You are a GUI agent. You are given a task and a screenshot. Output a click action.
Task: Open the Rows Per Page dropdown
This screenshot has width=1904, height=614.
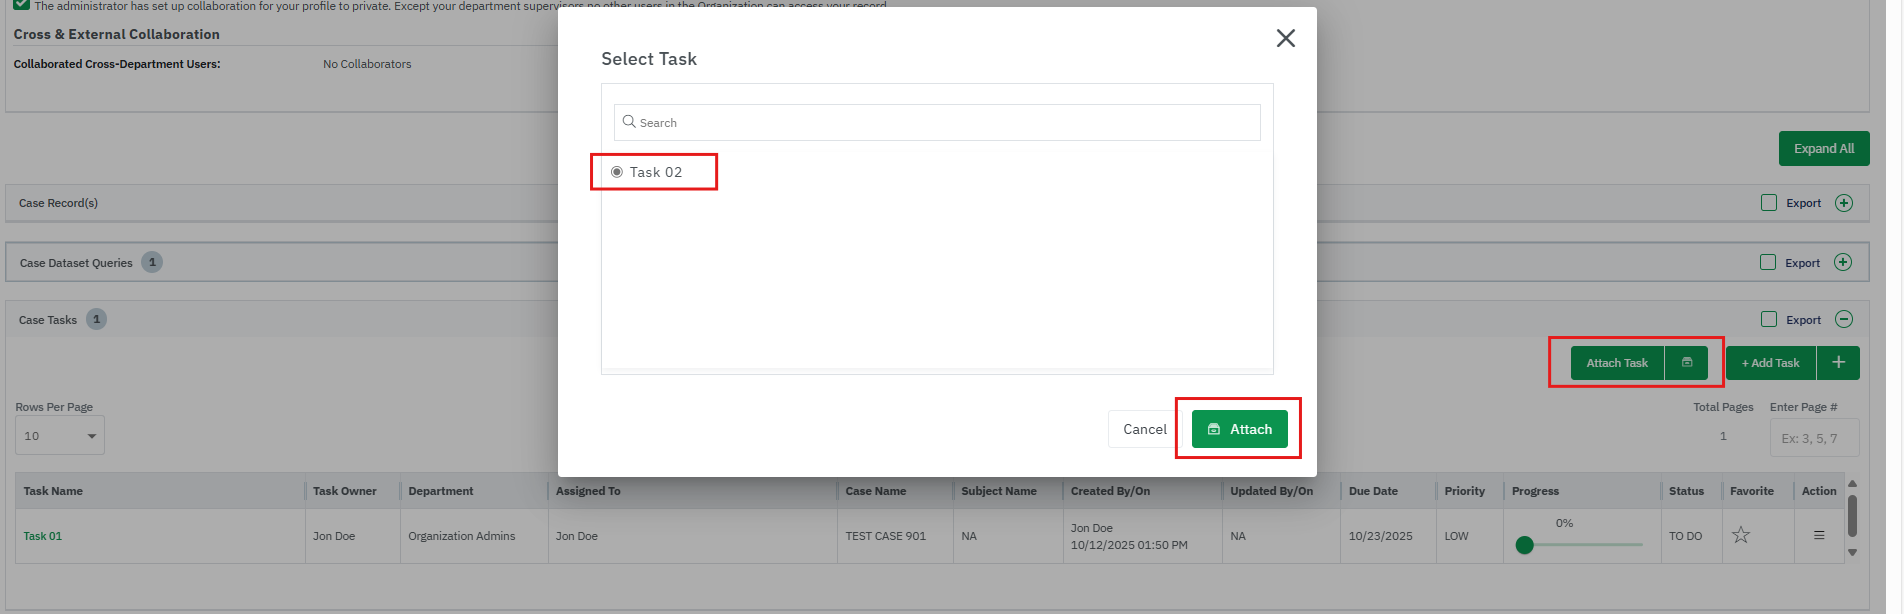coord(60,436)
